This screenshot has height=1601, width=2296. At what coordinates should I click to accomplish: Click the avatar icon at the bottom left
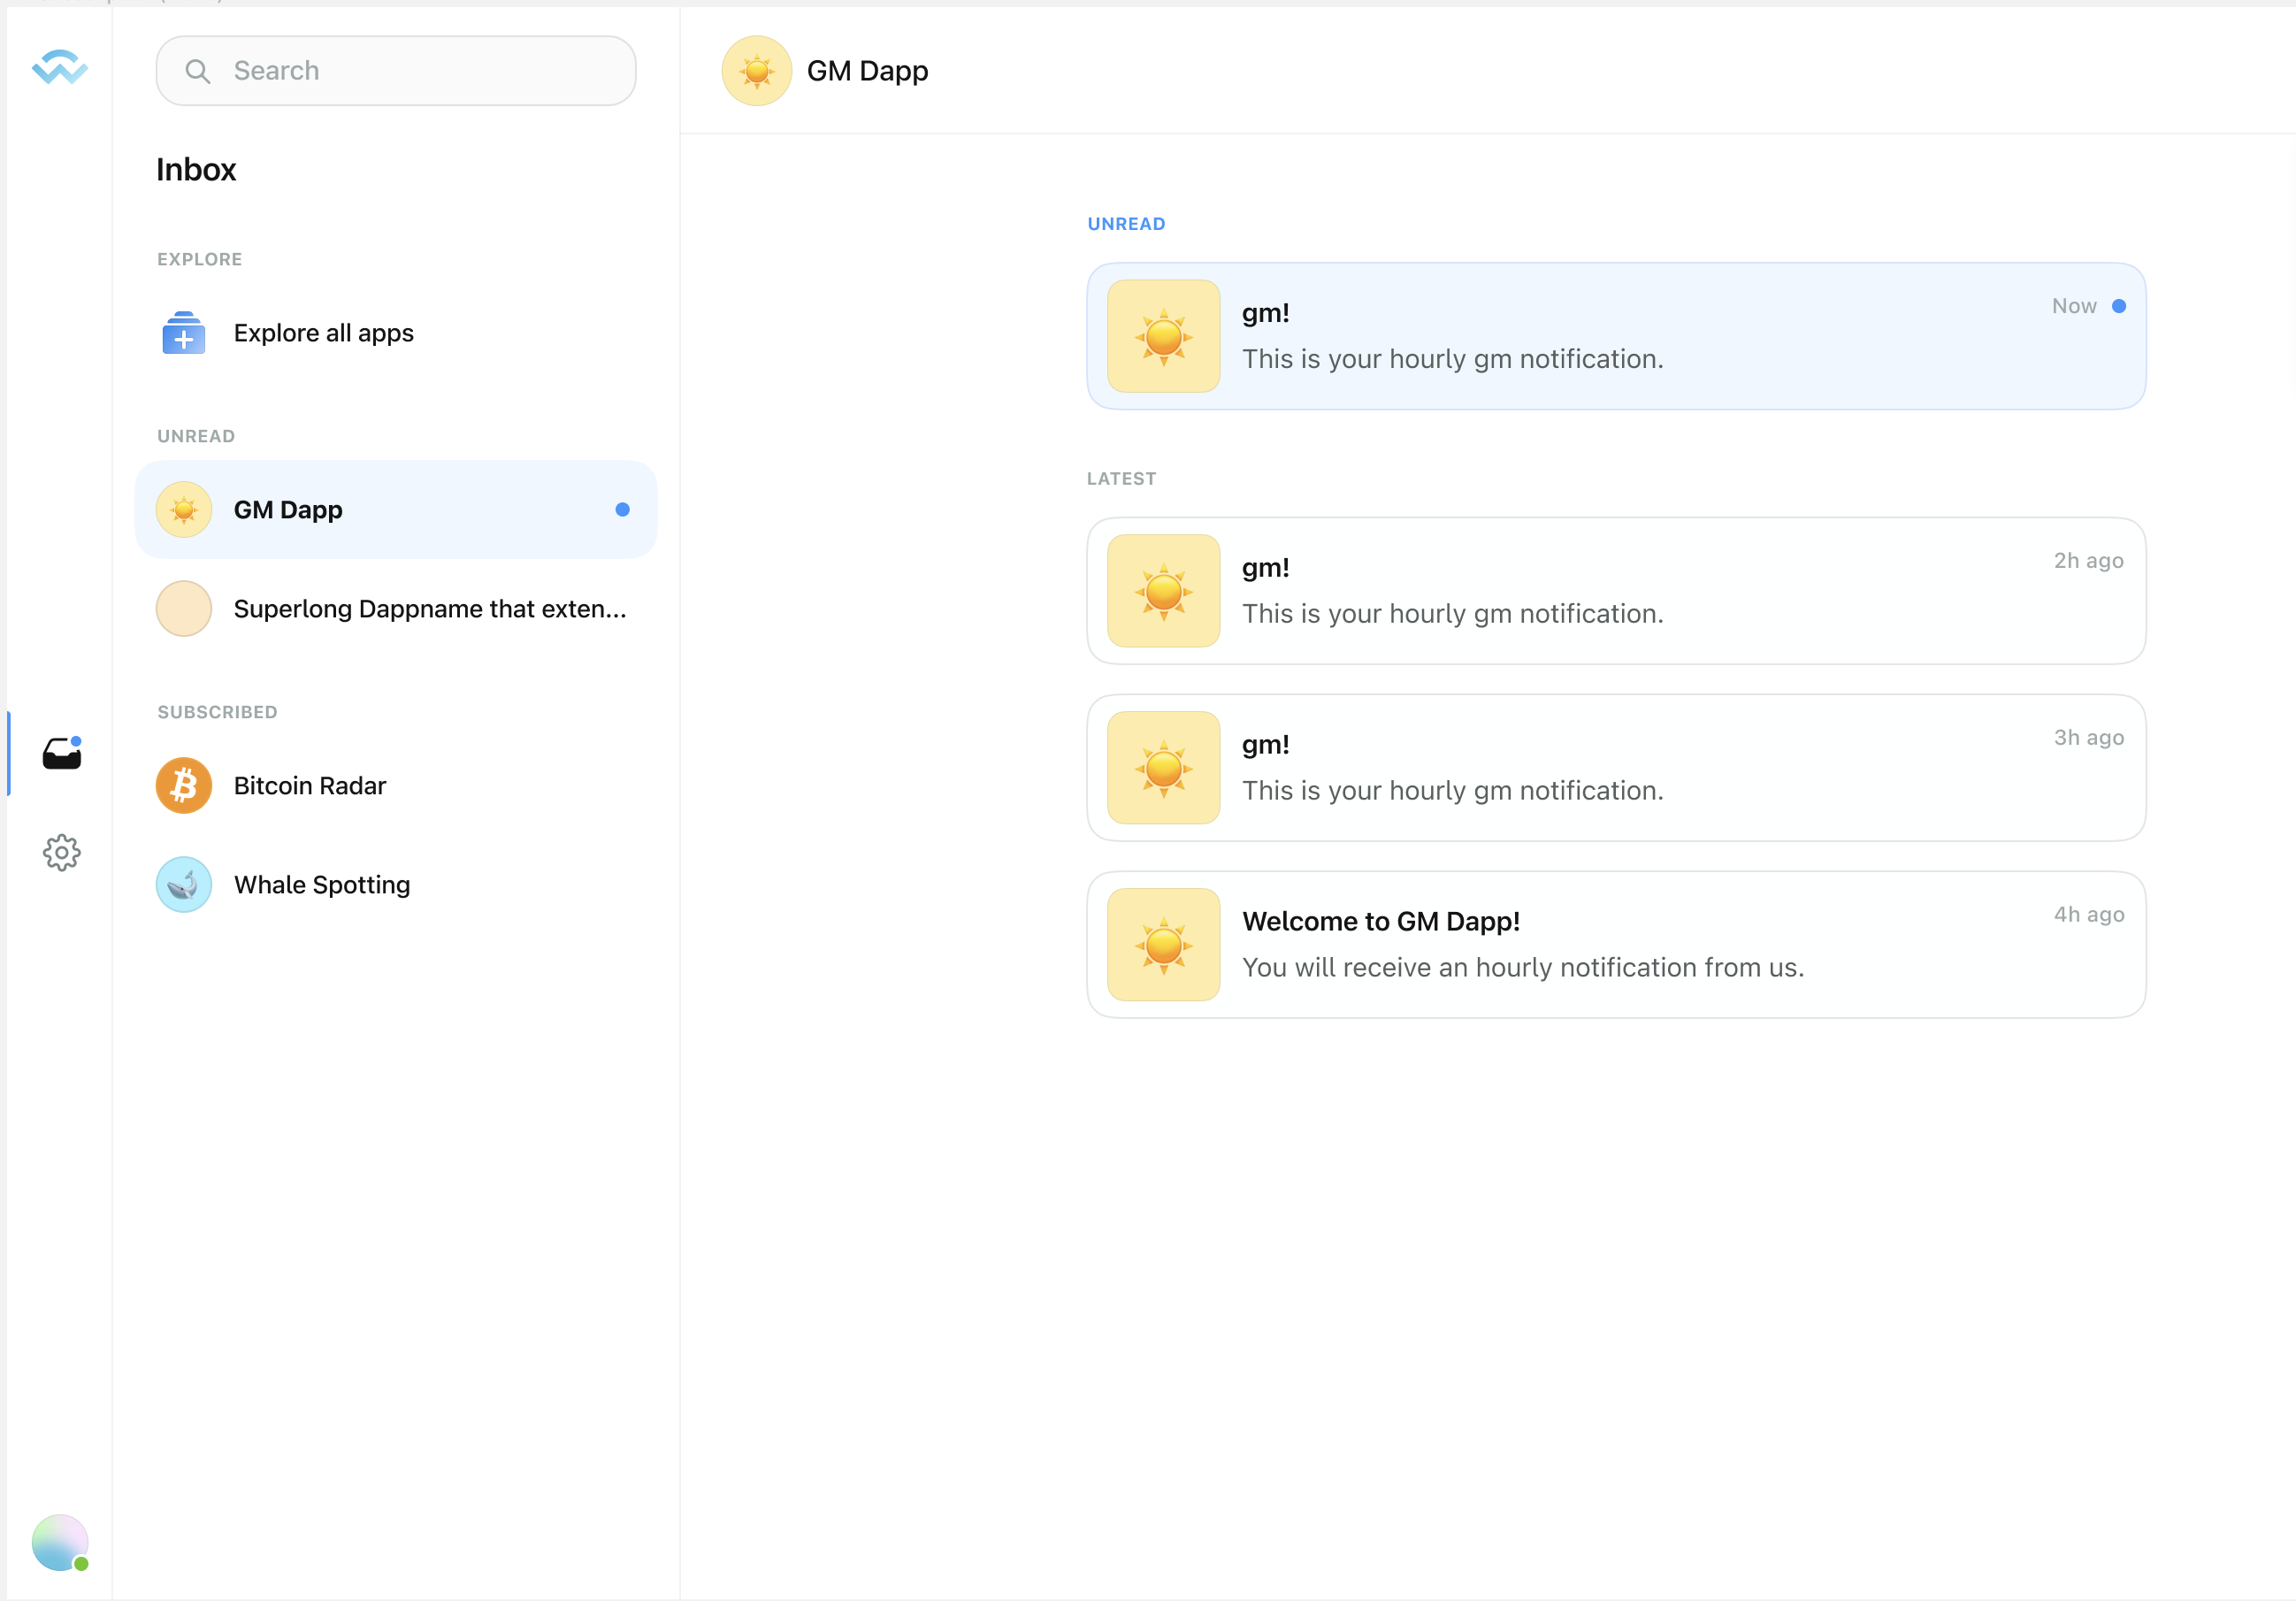click(x=60, y=1543)
